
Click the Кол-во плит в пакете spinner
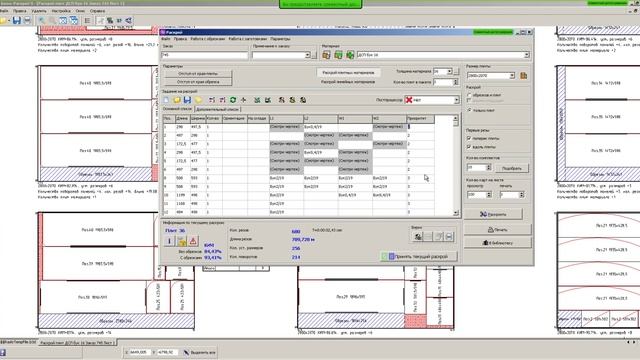[x=456, y=82]
